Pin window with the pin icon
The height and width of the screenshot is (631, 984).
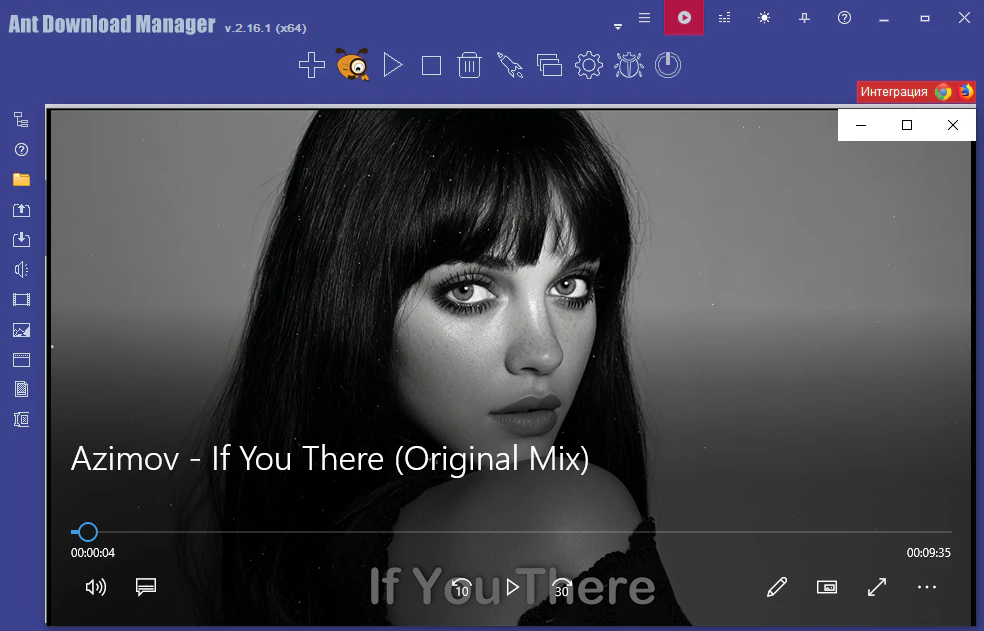[x=804, y=18]
